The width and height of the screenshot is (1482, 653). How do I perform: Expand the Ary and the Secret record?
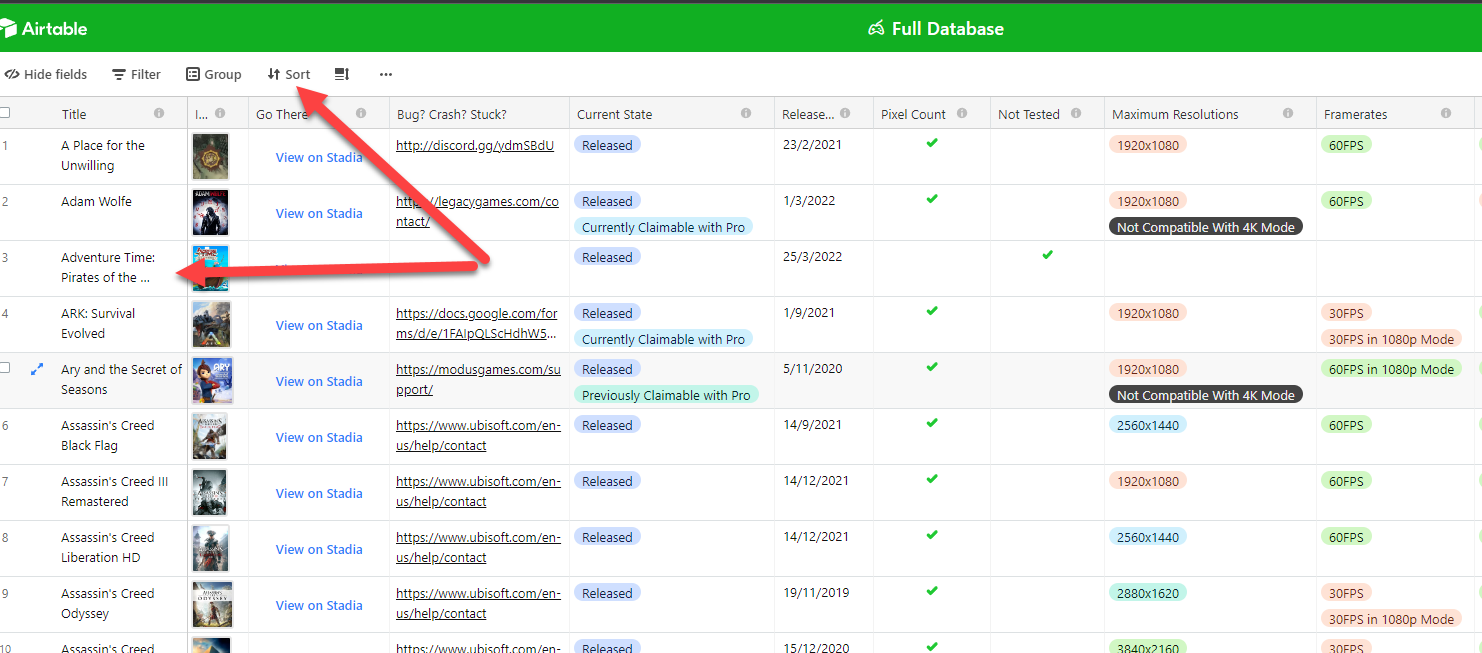point(38,369)
